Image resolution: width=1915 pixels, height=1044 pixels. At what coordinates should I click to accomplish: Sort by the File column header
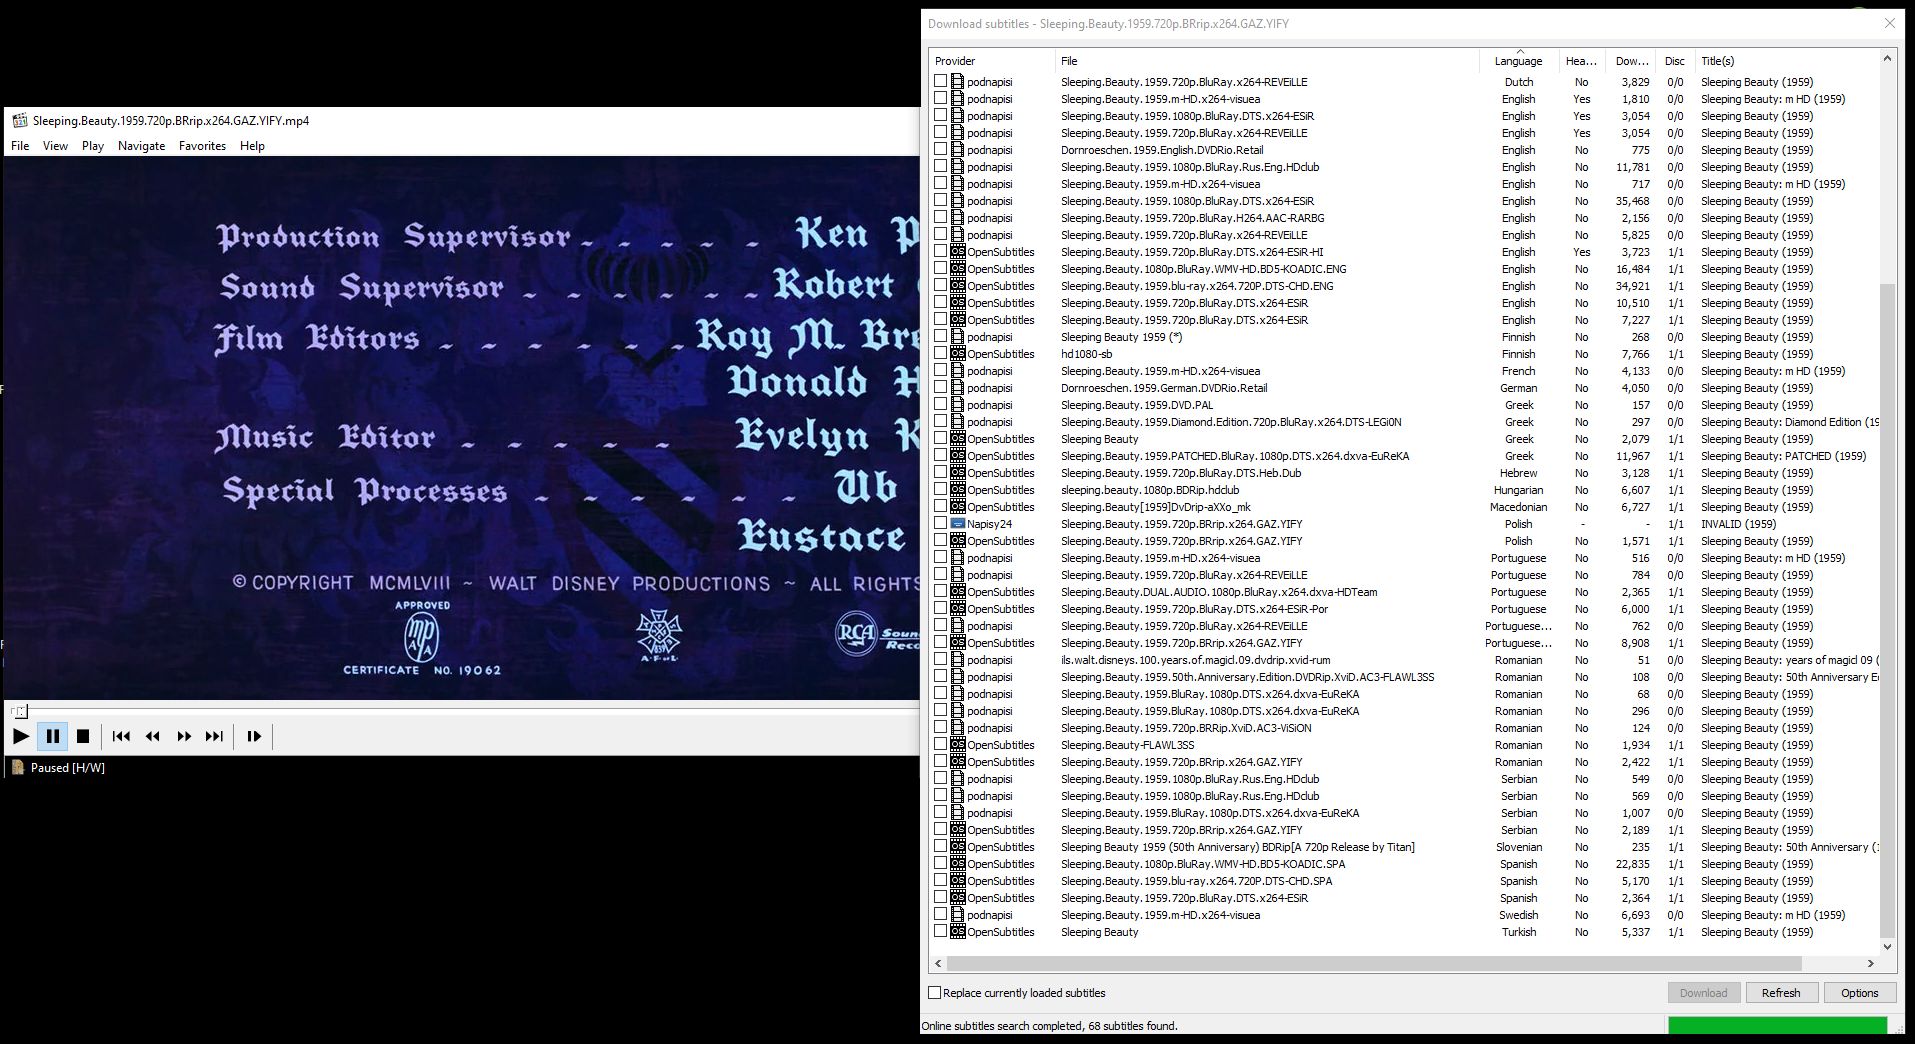click(x=1267, y=61)
